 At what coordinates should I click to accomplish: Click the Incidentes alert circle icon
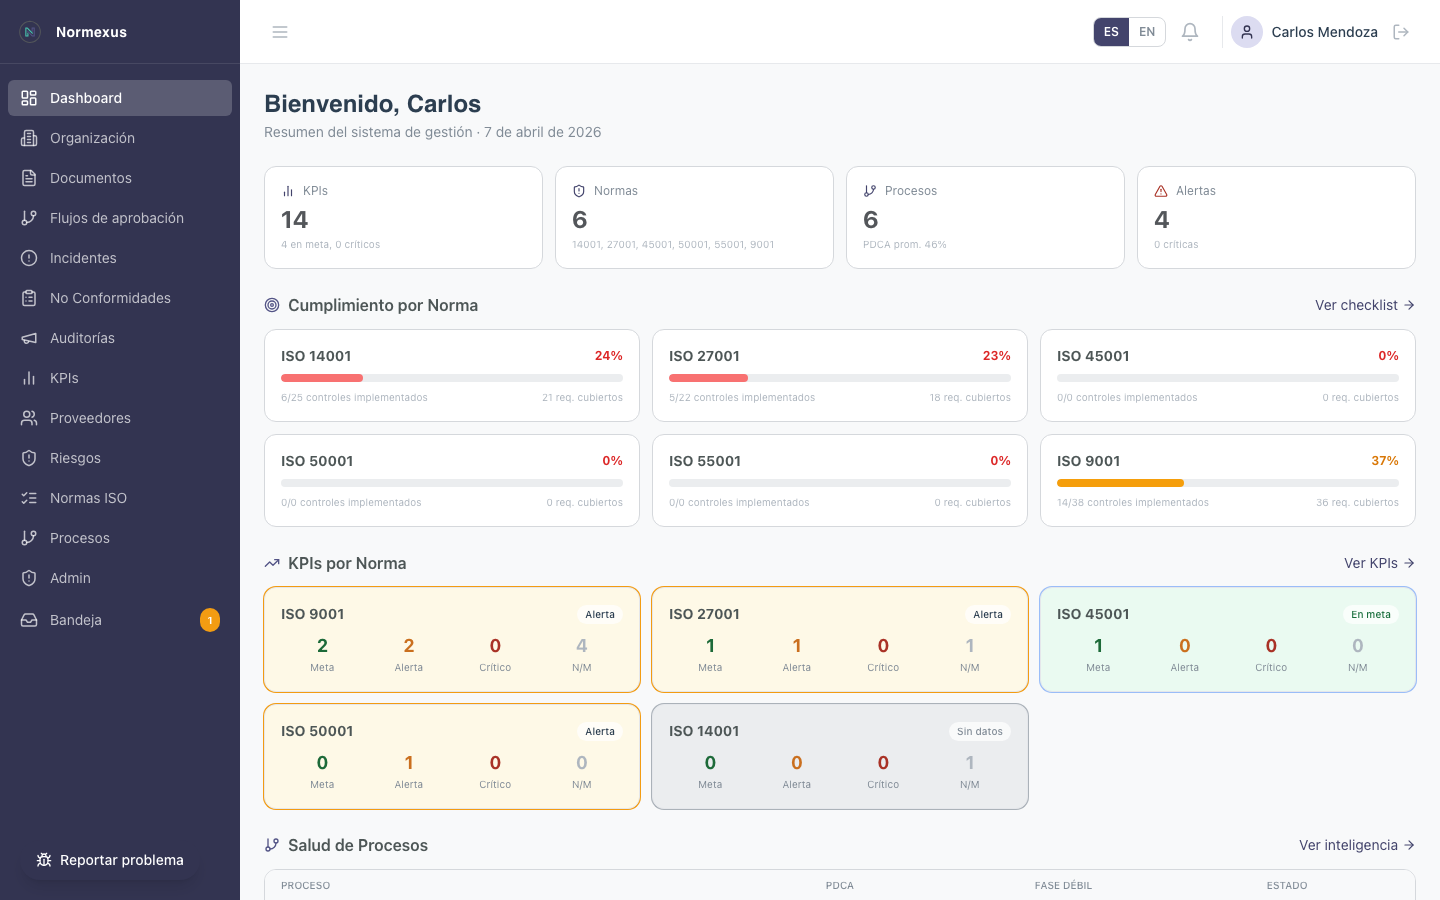(29, 258)
